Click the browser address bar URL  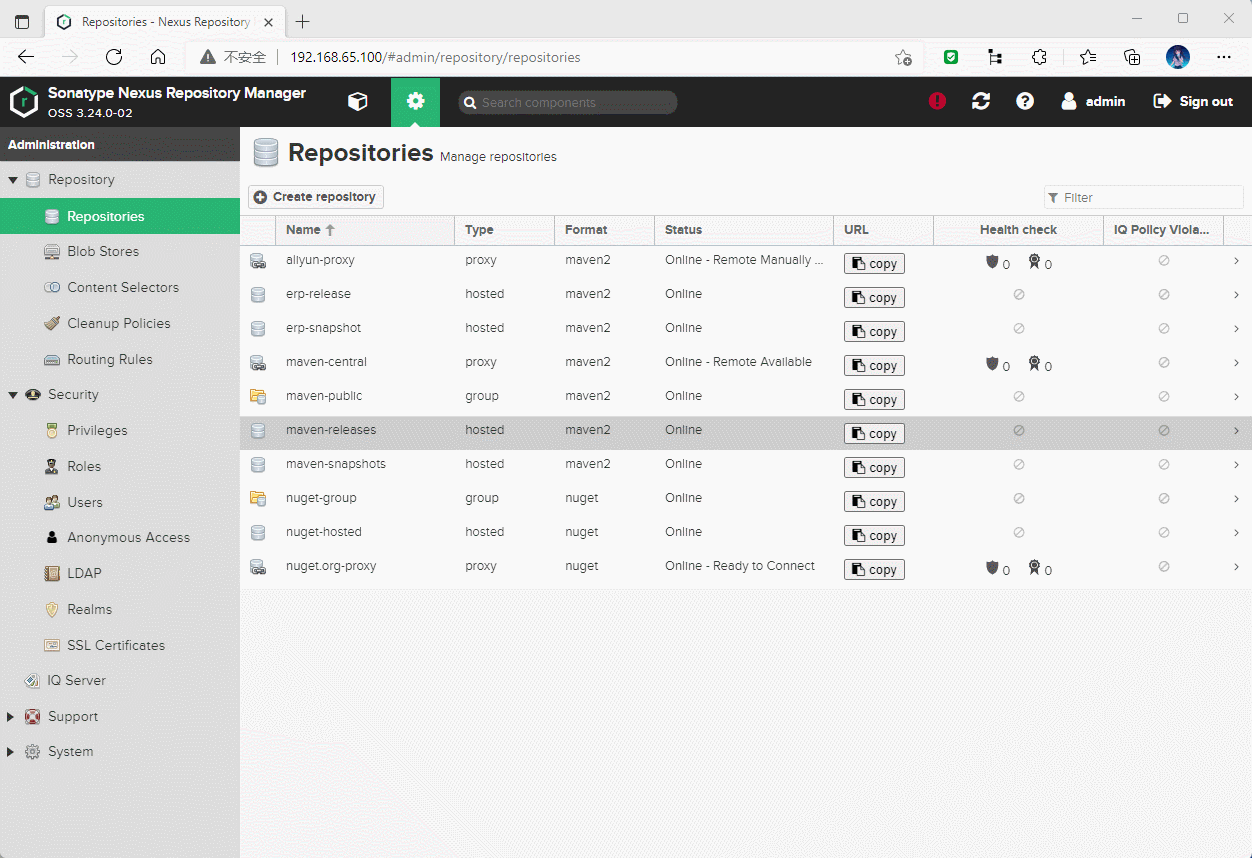(435, 57)
